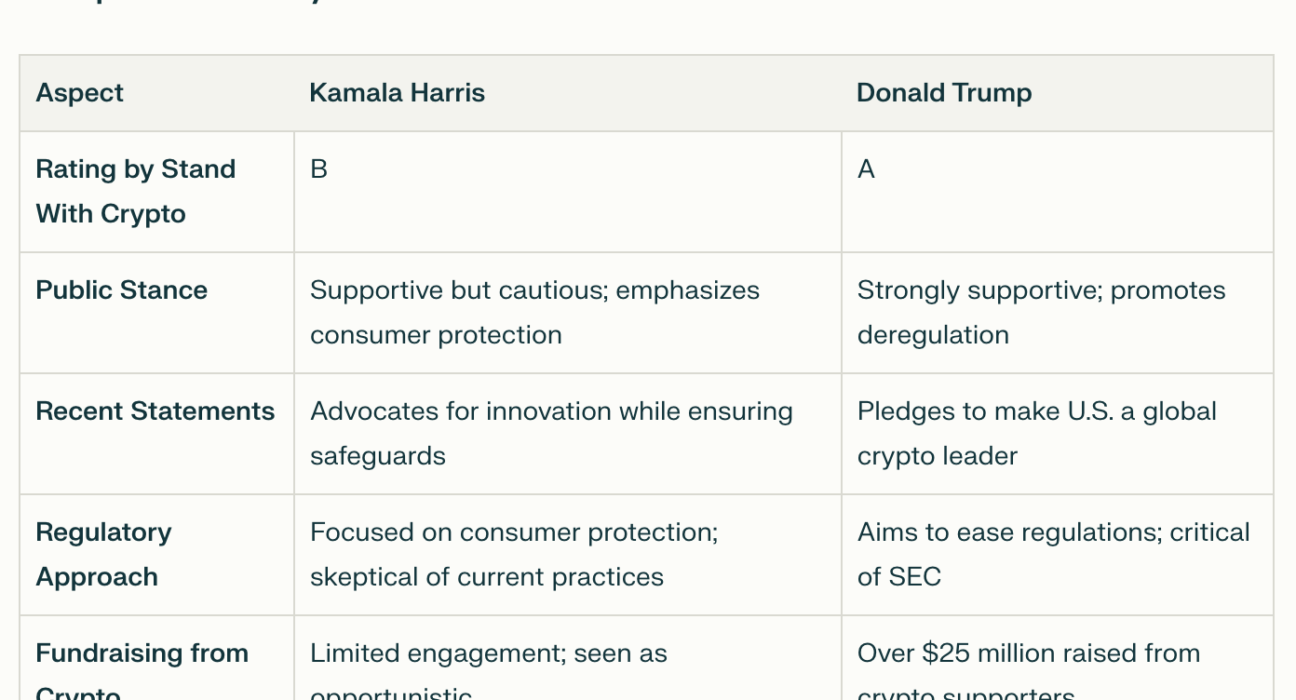
Task: Select the Public Stance row label
Action: (122, 290)
